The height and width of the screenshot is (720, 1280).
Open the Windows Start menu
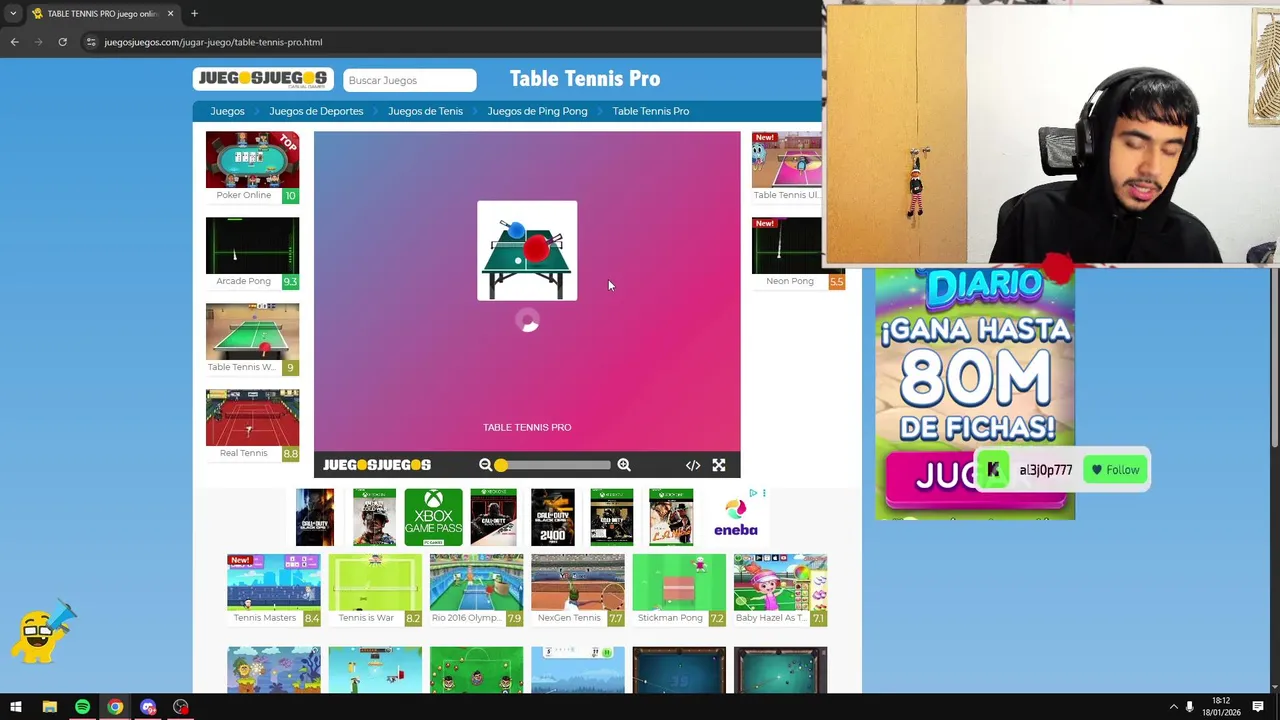16,707
